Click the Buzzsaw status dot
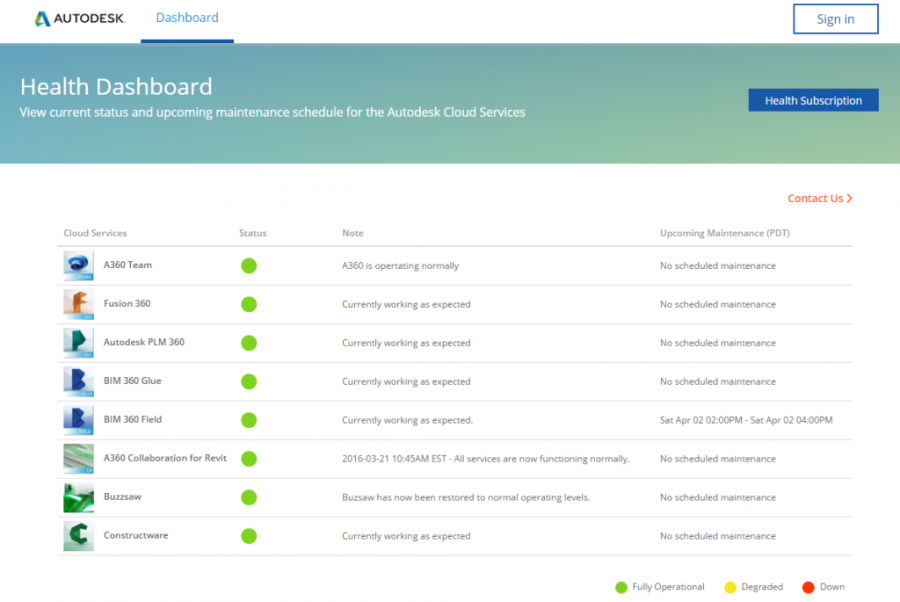The image size is (900, 602). [248, 497]
